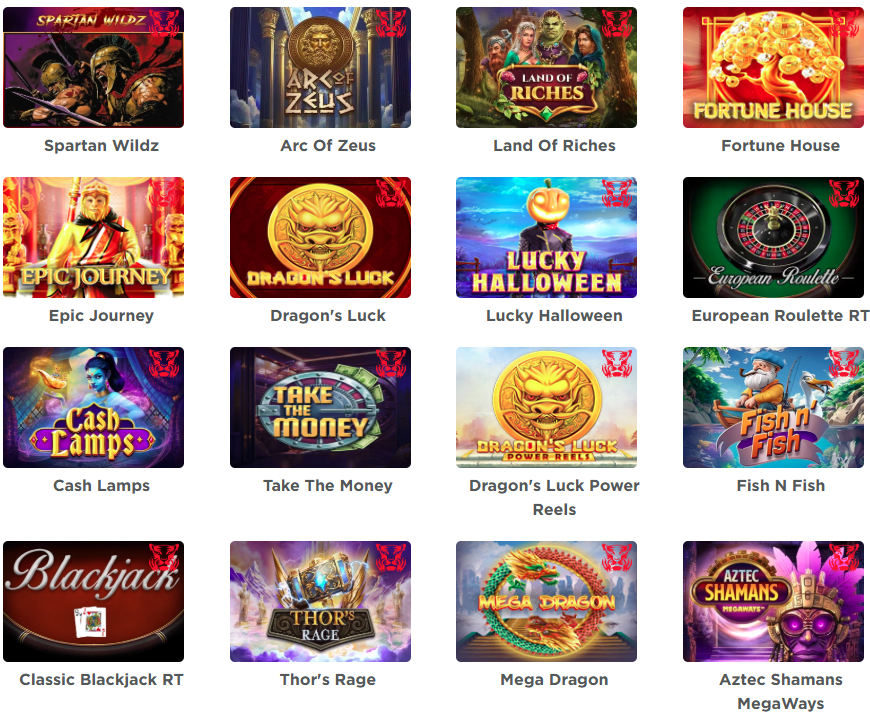This screenshot has height=714, width=870.
Task: Click the Arc Of Zeus game image
Action: point(320,68)
